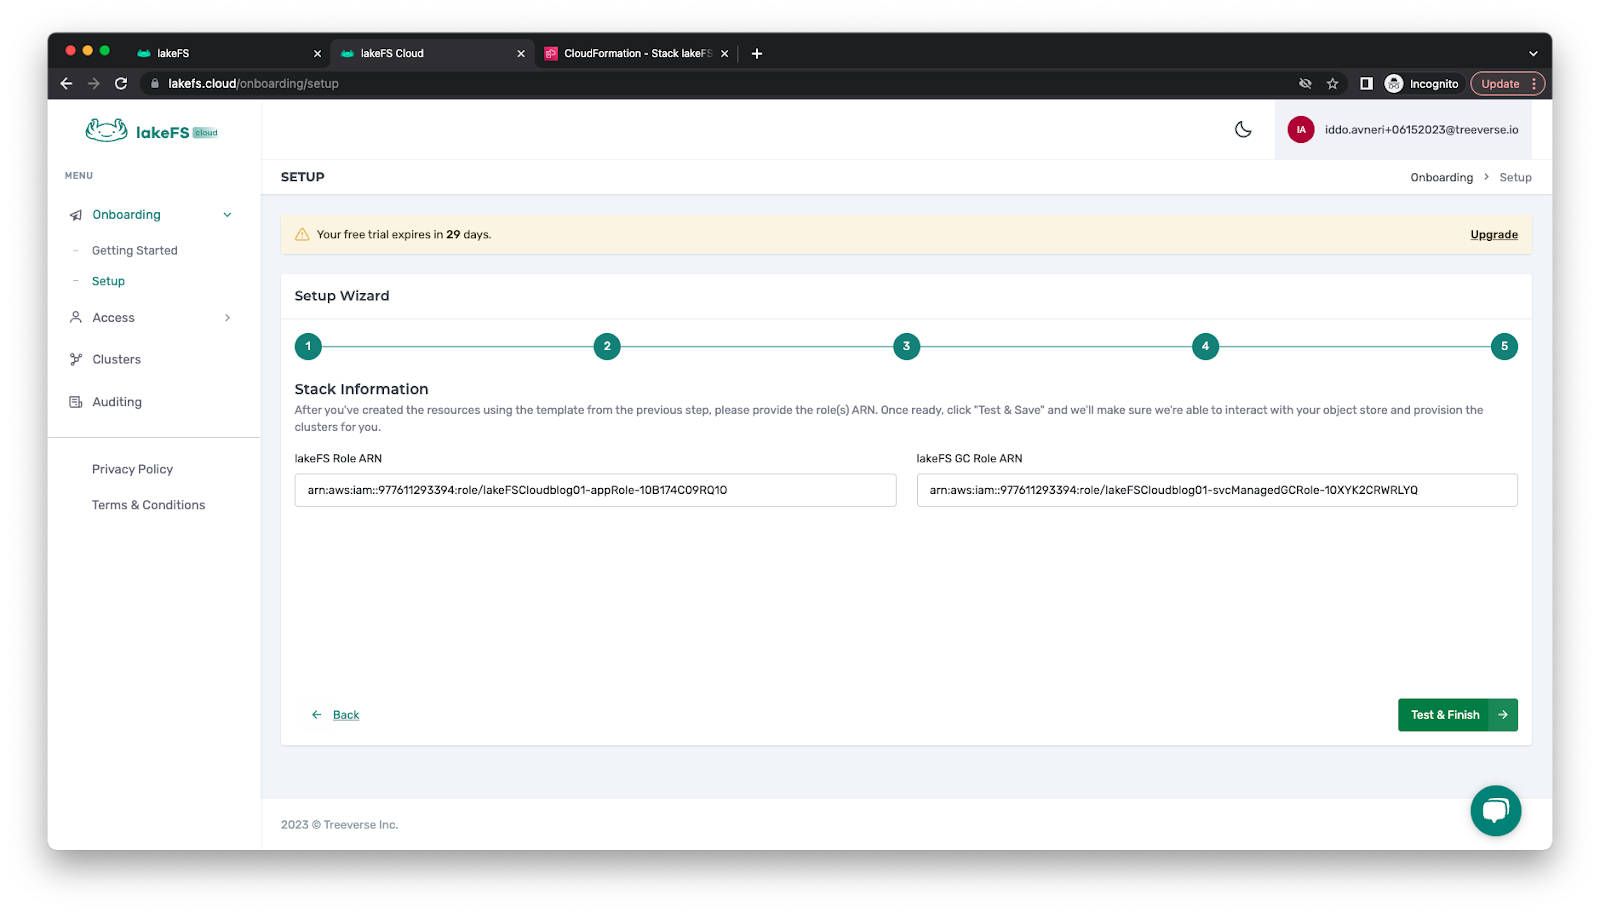Click the Clusters branch icon

point(76,359)
